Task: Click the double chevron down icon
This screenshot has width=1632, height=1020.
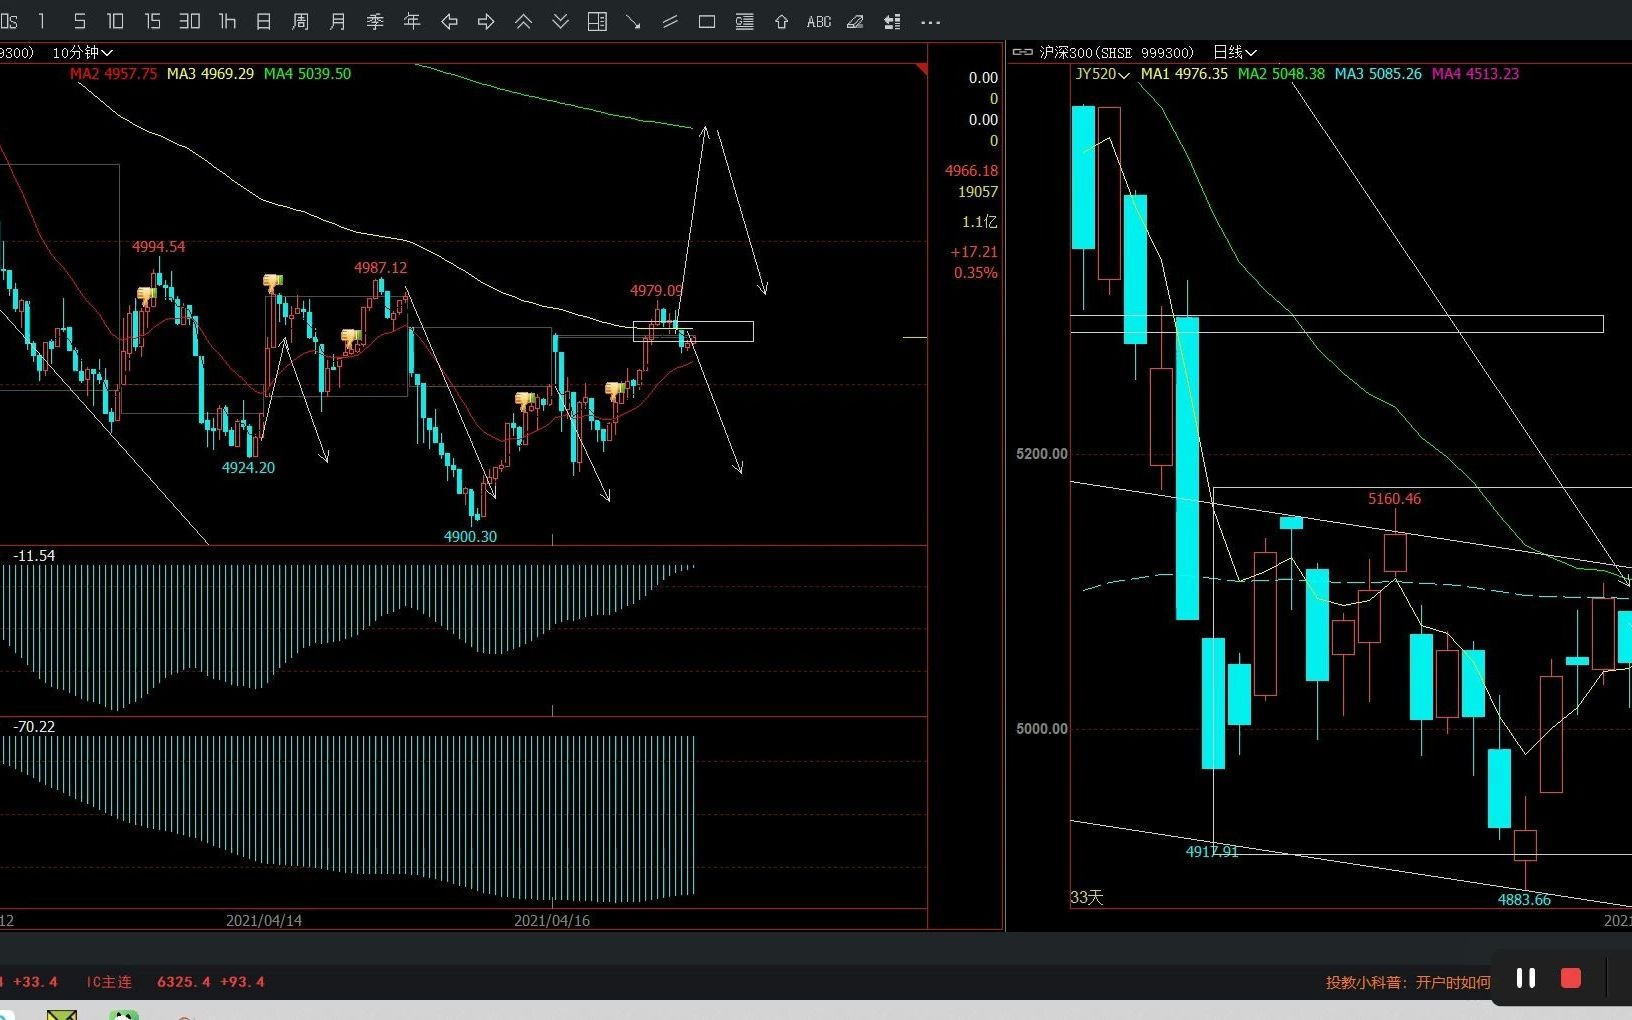Action: point(560,21)
